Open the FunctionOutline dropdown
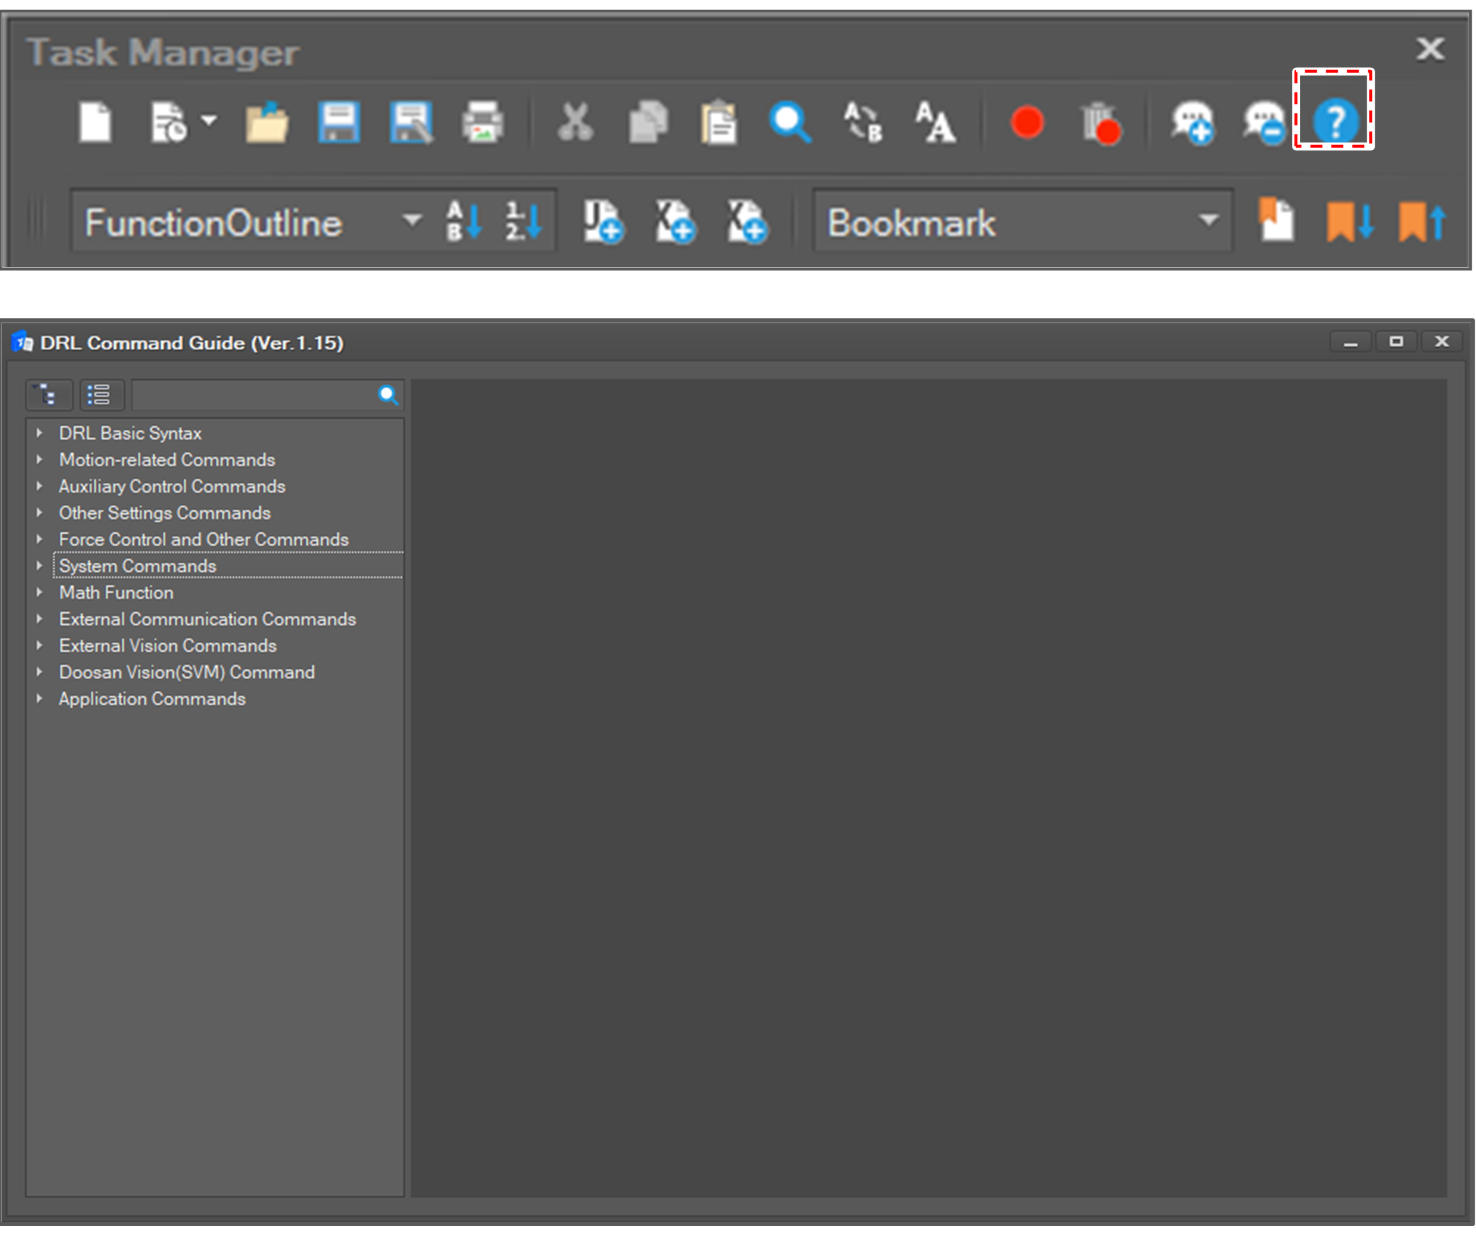Viewport: 1476px width, 1238px height. [411, 221]
